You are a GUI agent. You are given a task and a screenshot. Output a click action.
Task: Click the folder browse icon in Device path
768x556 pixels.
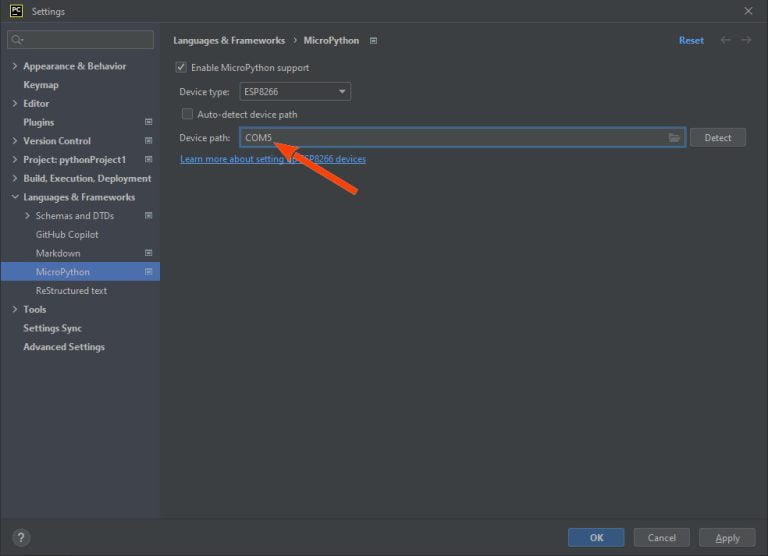[674, 138]
